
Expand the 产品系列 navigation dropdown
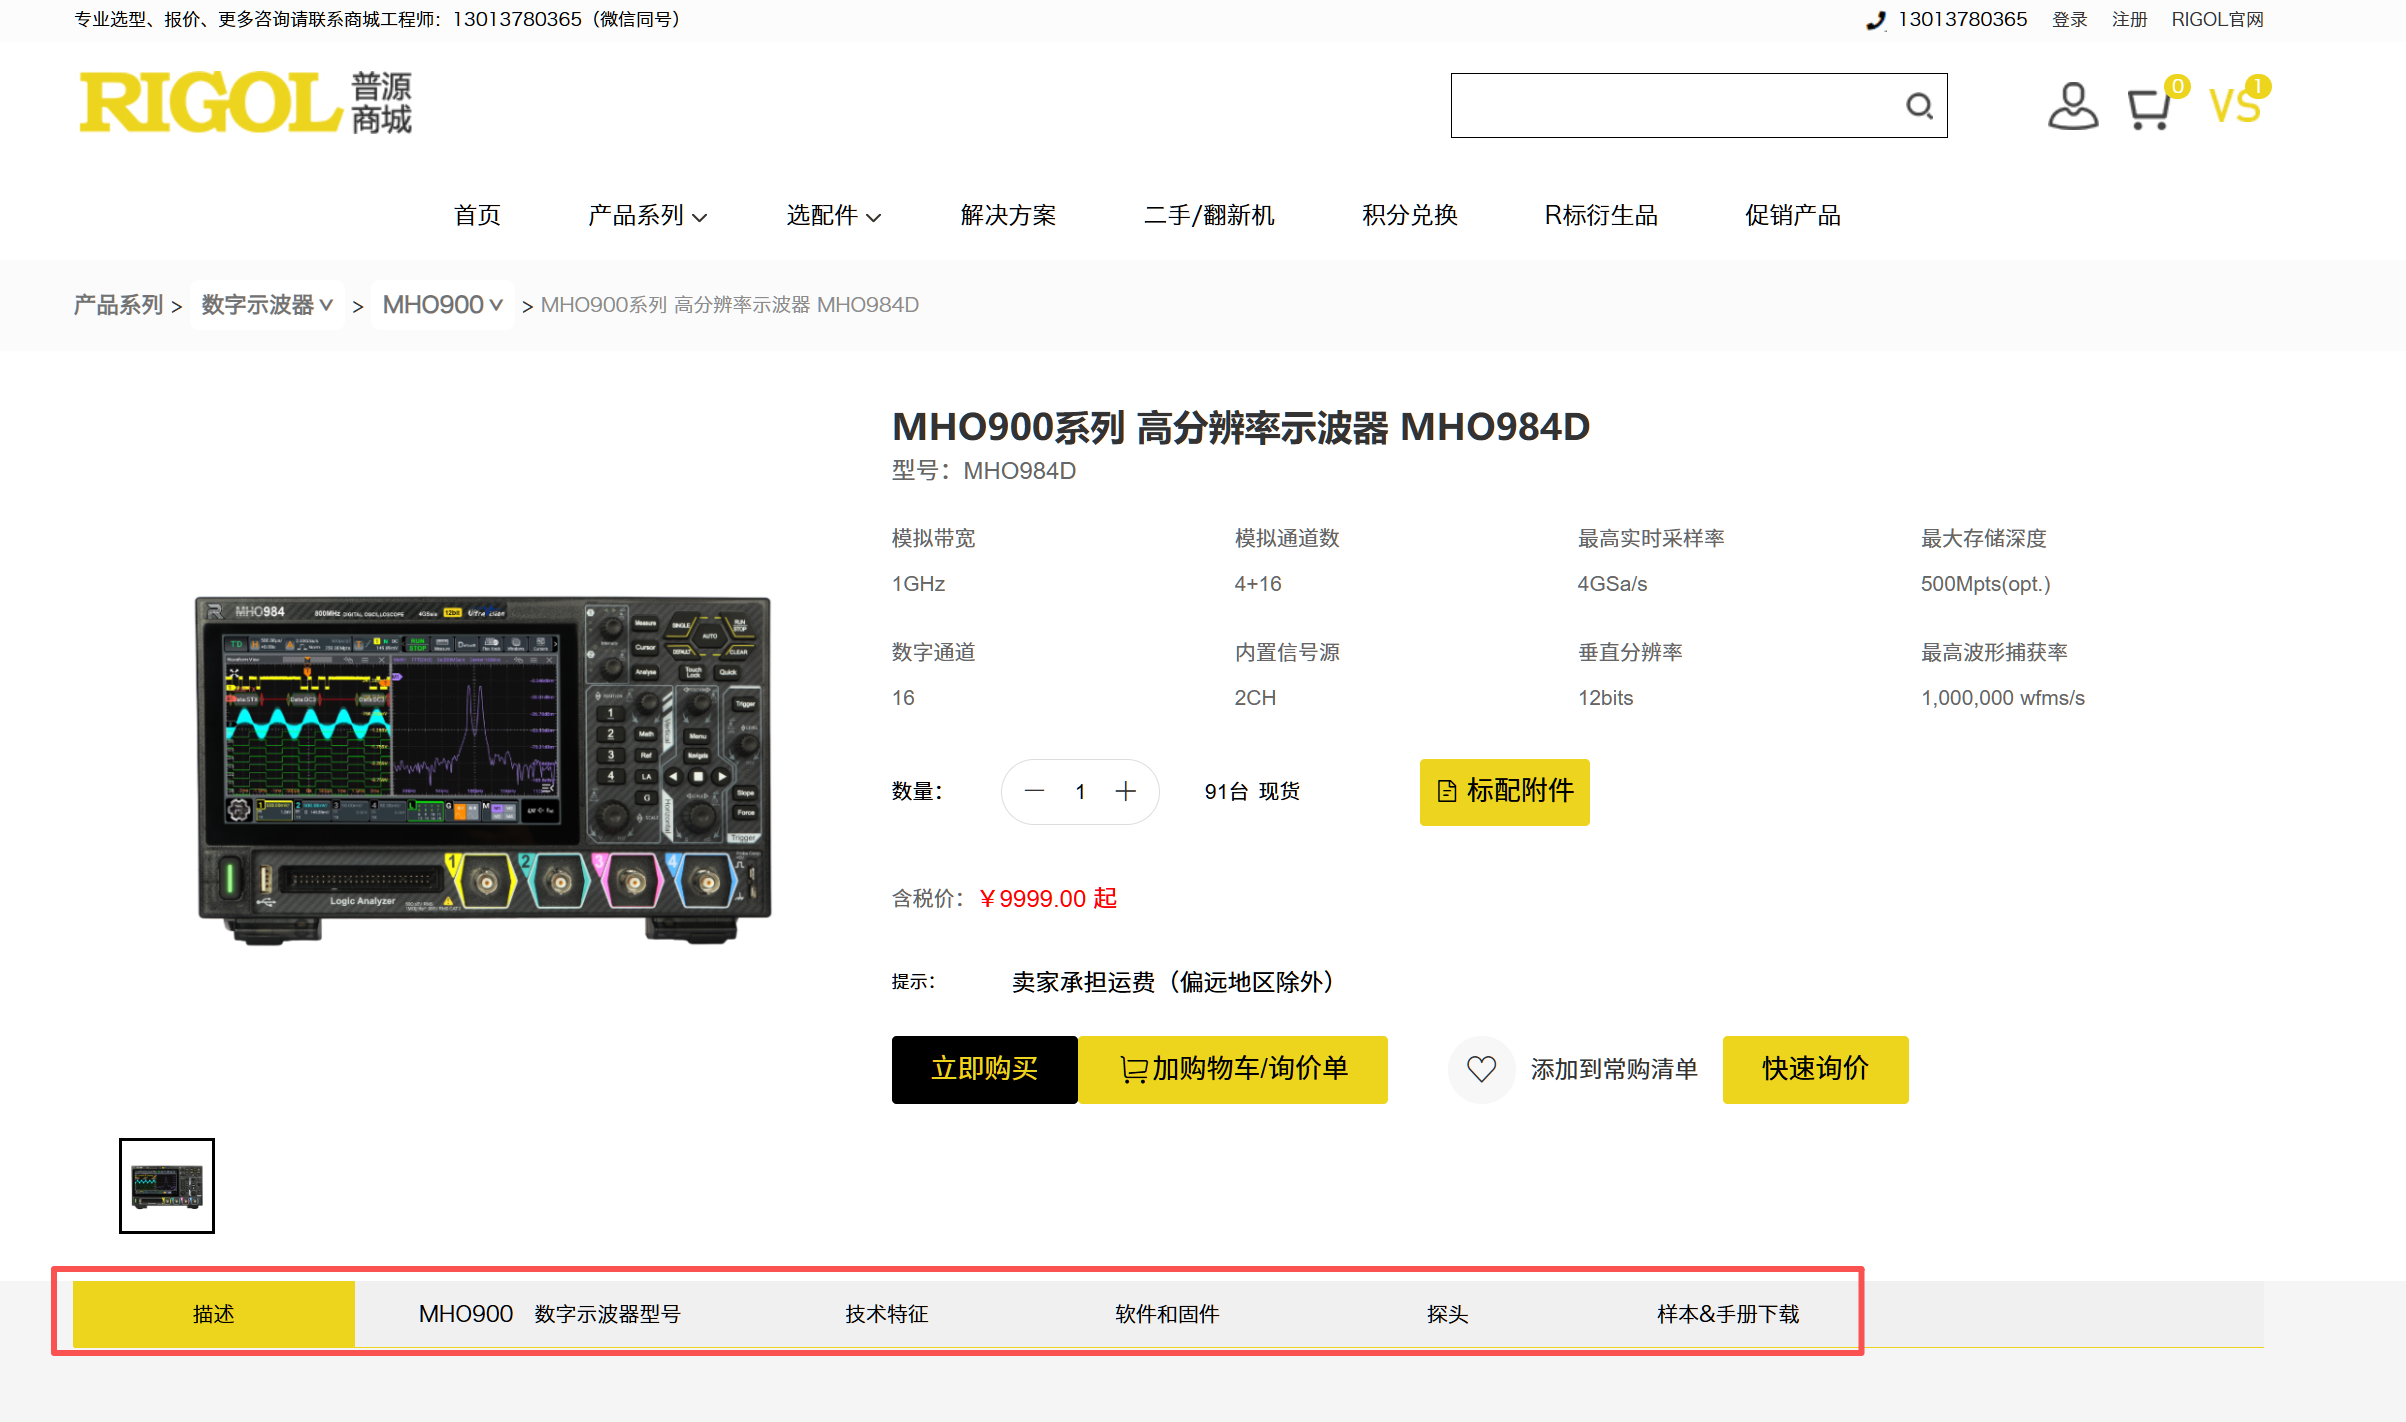pyautogui.click(x=647, y=215)
